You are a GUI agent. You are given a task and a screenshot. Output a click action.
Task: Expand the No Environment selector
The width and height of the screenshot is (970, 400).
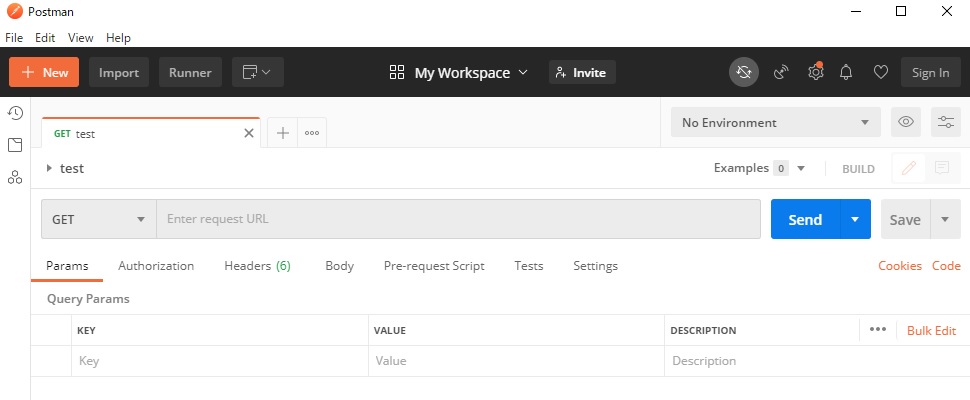coord(775,122)
